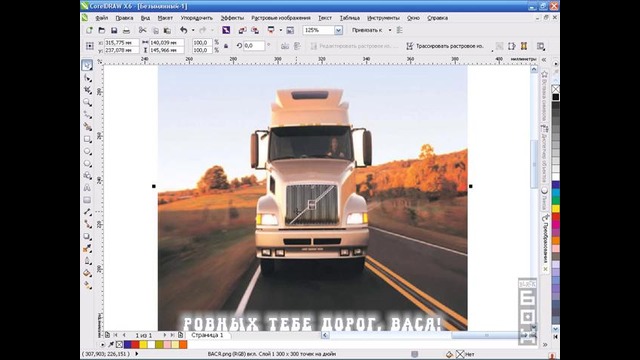Open the Растровые изображения menu
The width and height of the screenshot is (640, 360).
(x=280, y=18)
